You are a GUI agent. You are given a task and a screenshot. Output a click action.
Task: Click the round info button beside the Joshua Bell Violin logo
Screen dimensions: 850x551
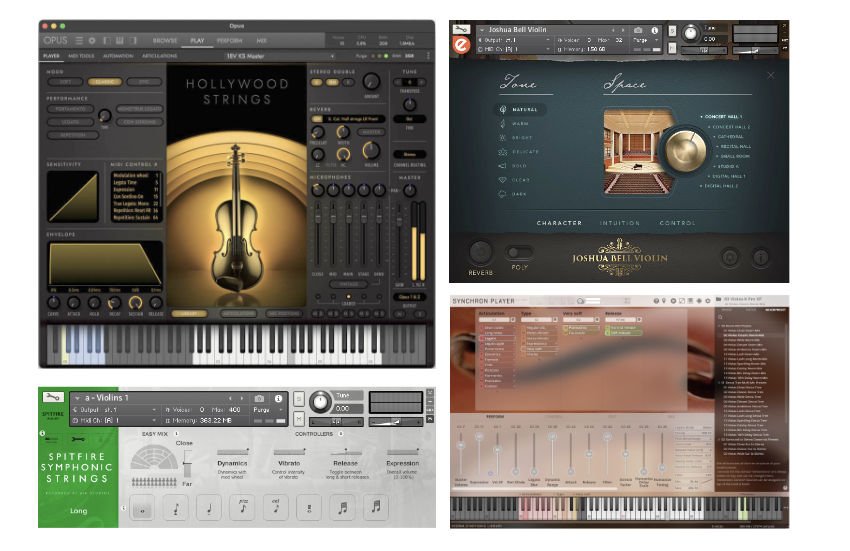(761, 258)
